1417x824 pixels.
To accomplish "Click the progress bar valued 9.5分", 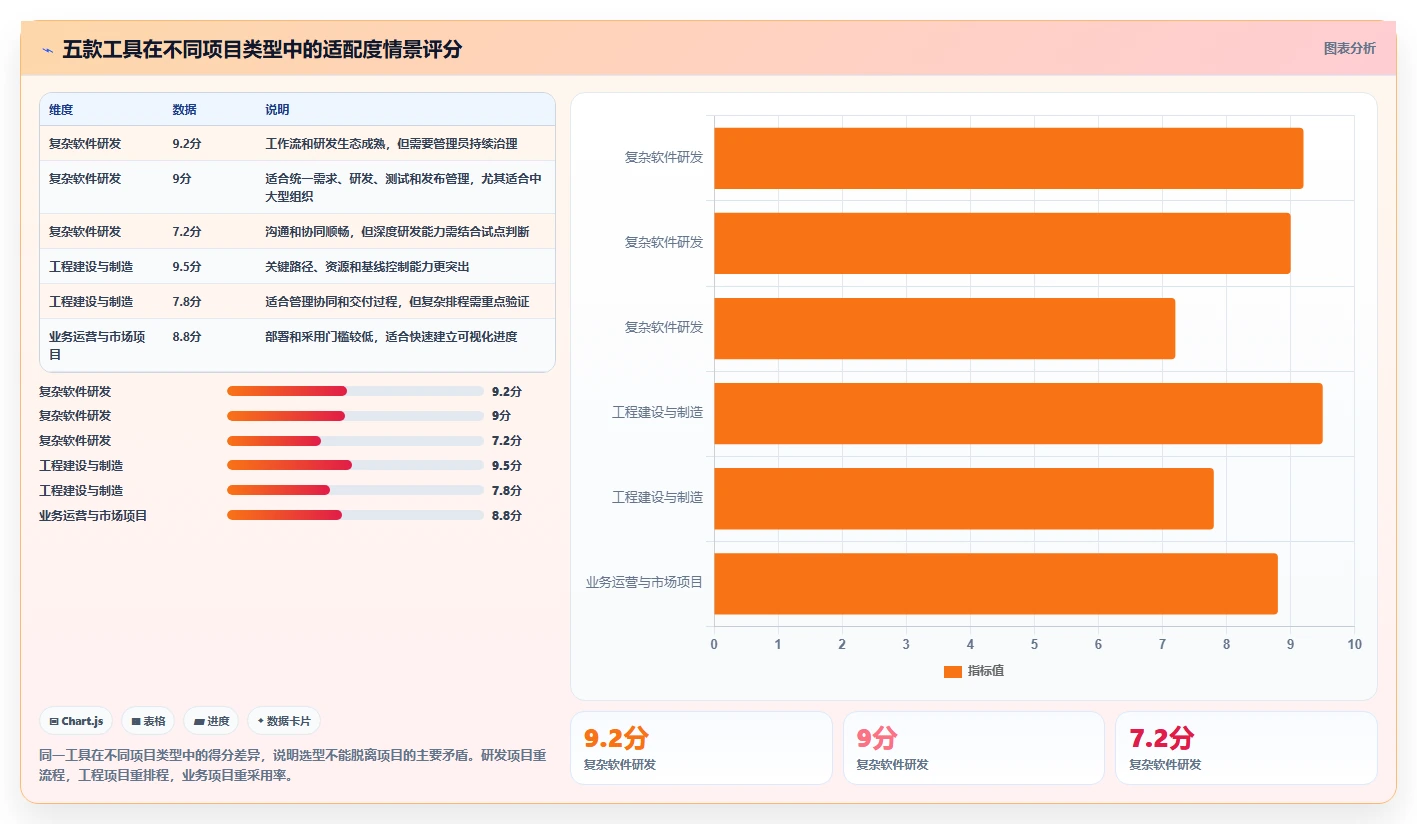I will tap(355, 465).
